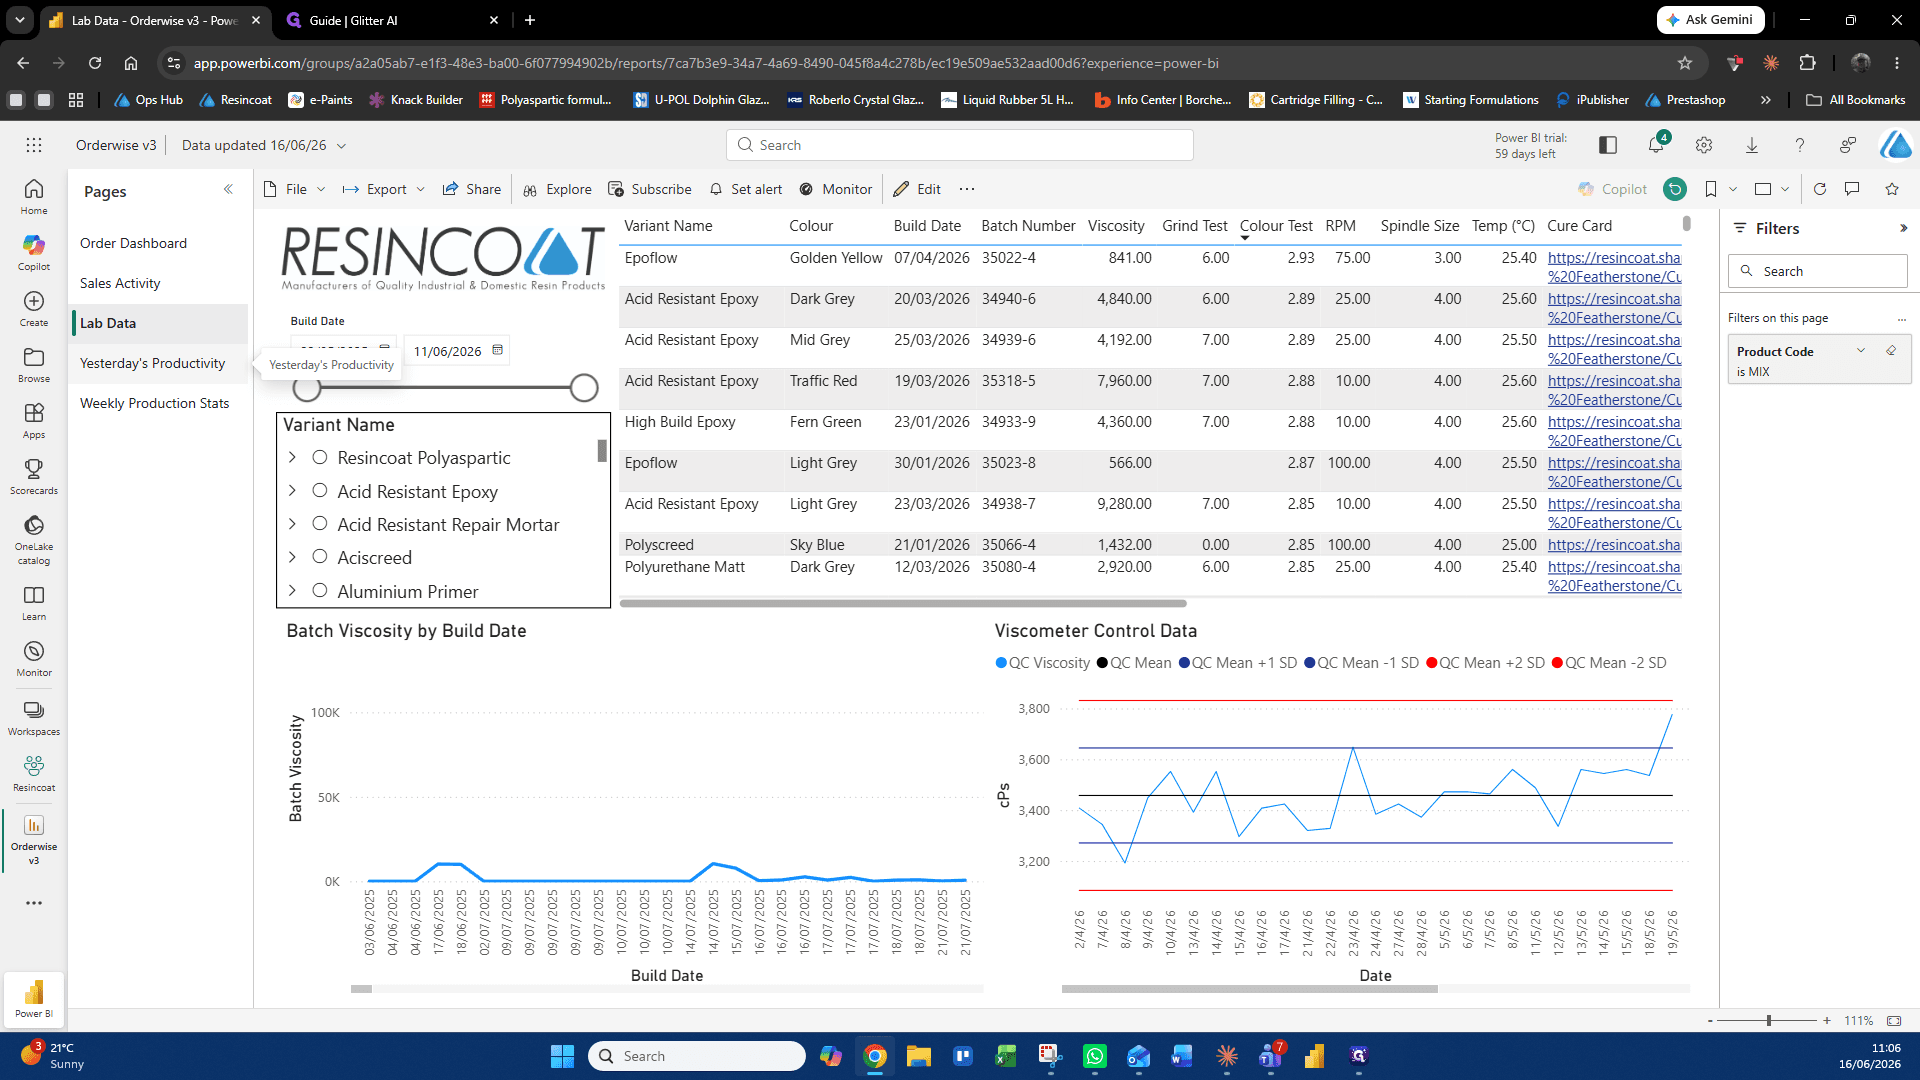Expand the Product Code filter card chevron

[1861, 351]
